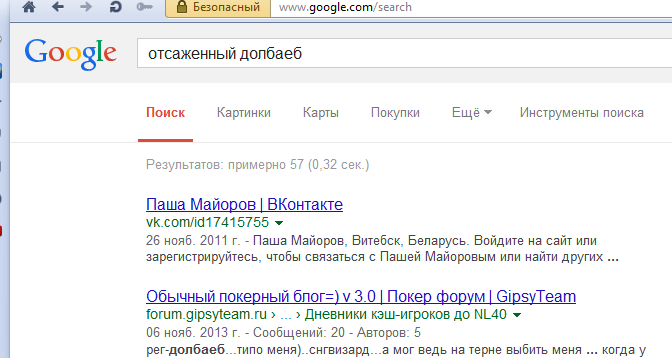Open the Google logo homepage link
Screen dimensions: 672x364
pos(70,54)
